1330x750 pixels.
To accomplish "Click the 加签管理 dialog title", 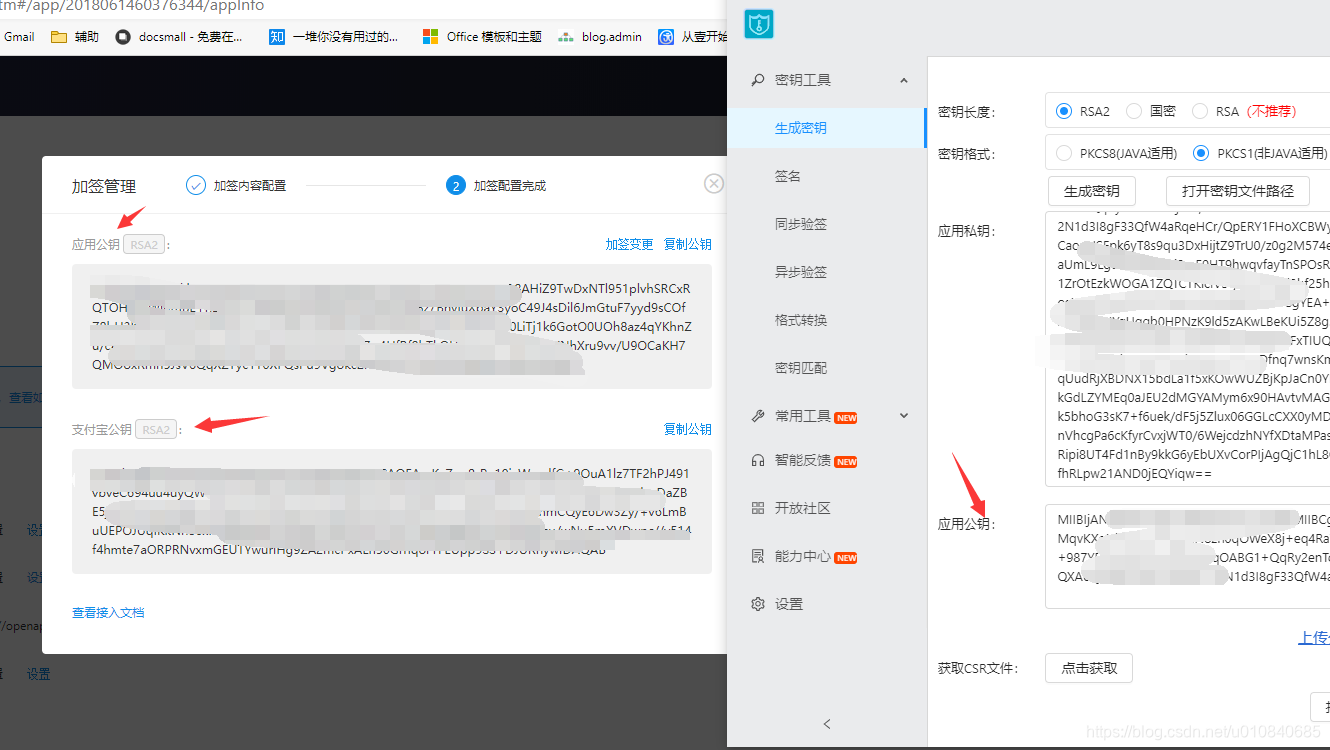I will [104, 186].
